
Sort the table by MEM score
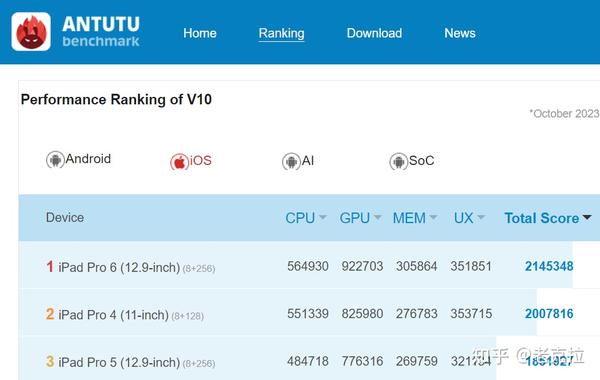415,218
